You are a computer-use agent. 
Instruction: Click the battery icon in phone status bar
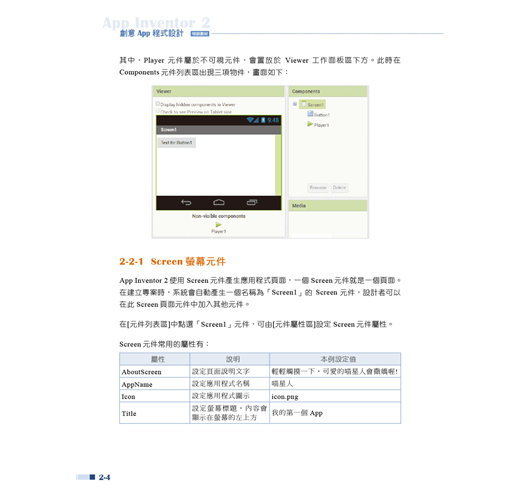[x=263, y=120]
